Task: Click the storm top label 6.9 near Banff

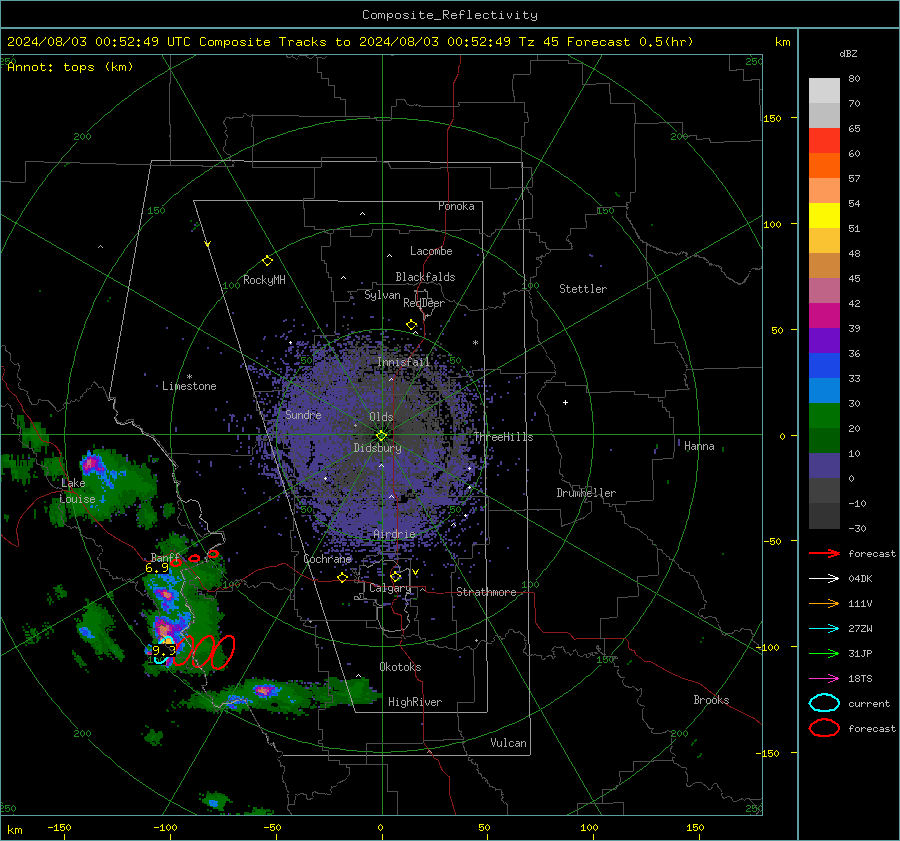Action: [x=157, y=568]
